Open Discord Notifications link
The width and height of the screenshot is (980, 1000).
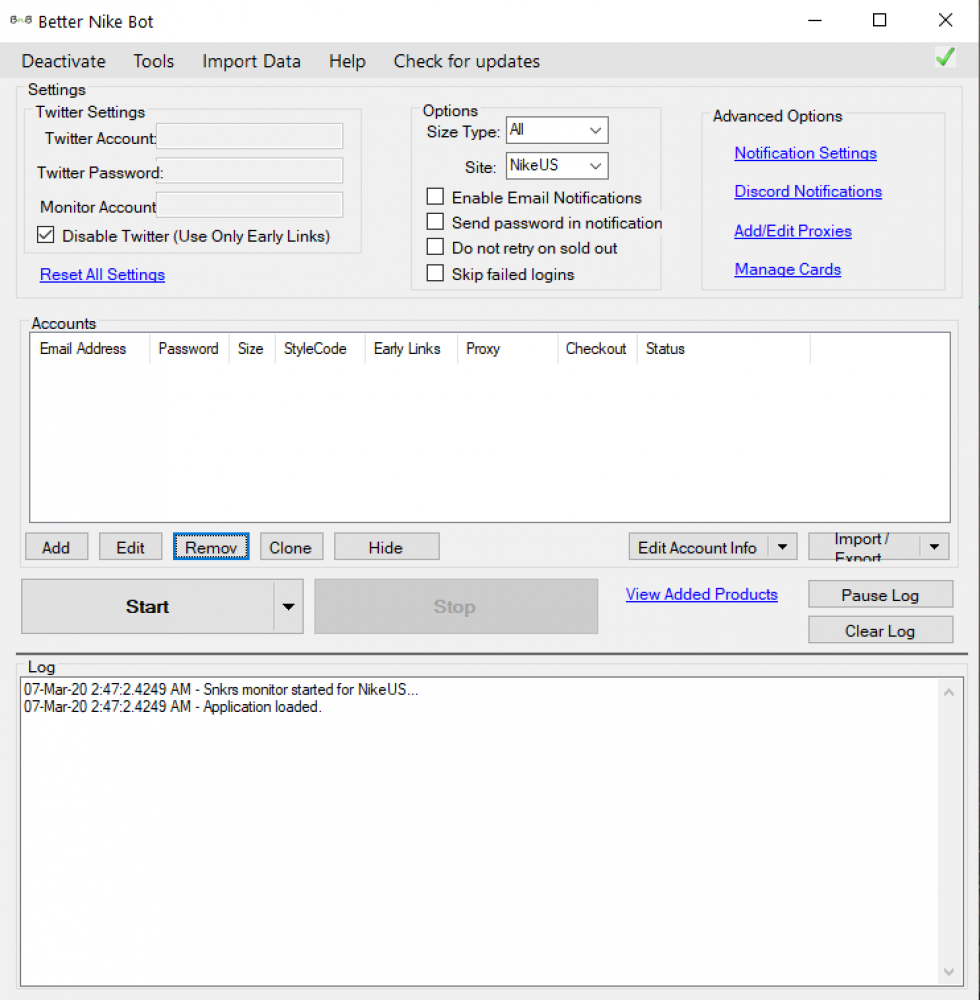pyautogui.click(x=808, y=191)
